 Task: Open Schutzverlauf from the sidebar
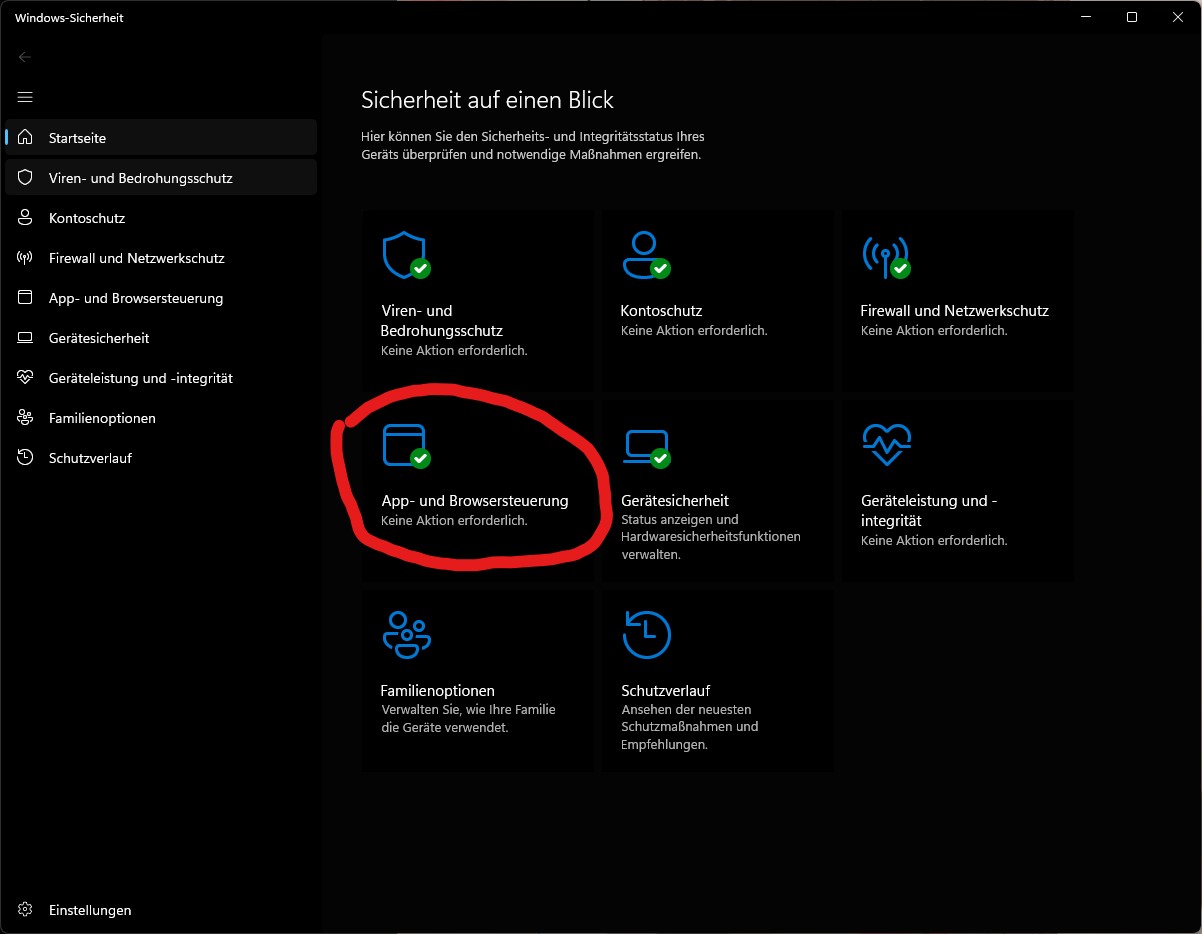tap(161, 457)
